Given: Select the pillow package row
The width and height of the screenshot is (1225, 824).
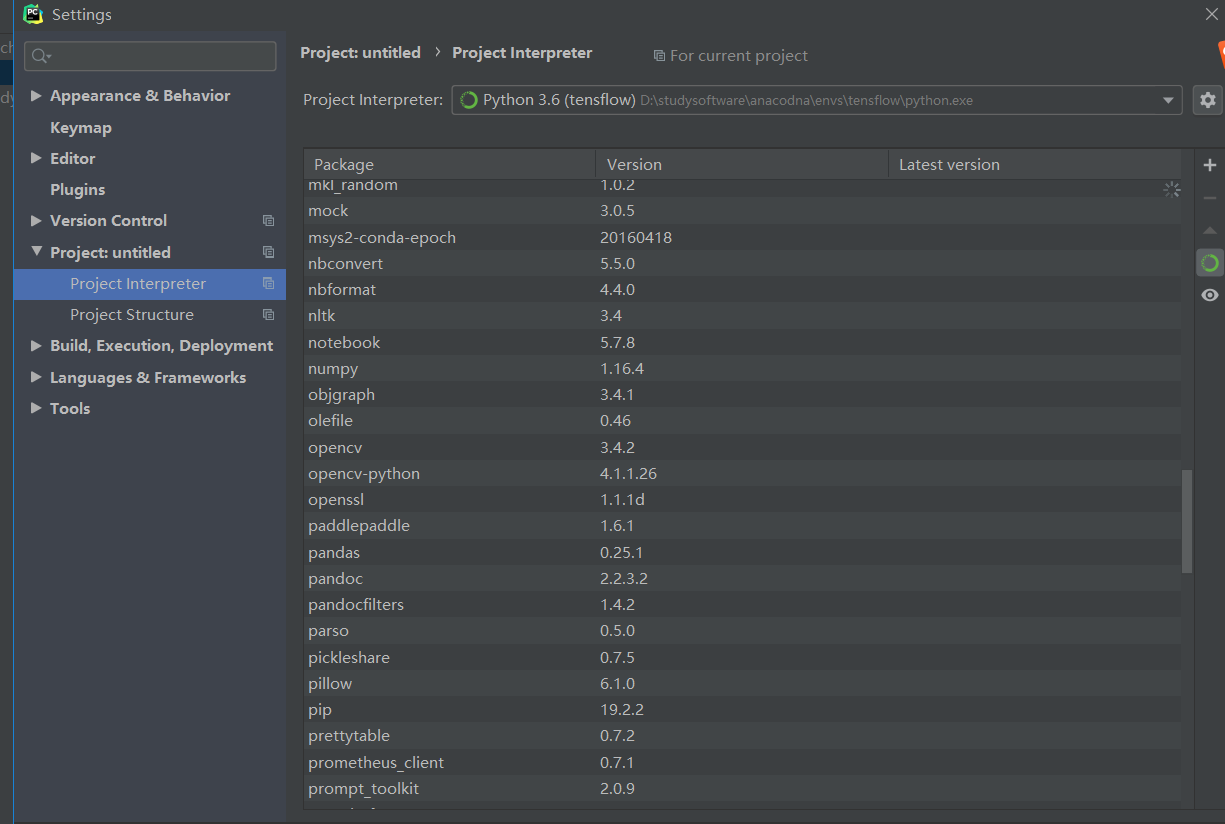Looking at the screenshot, I should pos(743,684).
